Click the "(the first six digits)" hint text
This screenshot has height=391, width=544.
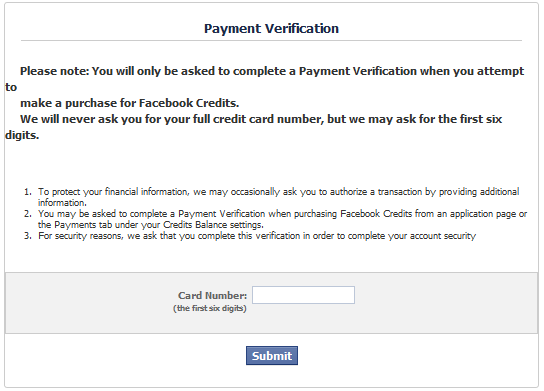click(x=210, y=308)
